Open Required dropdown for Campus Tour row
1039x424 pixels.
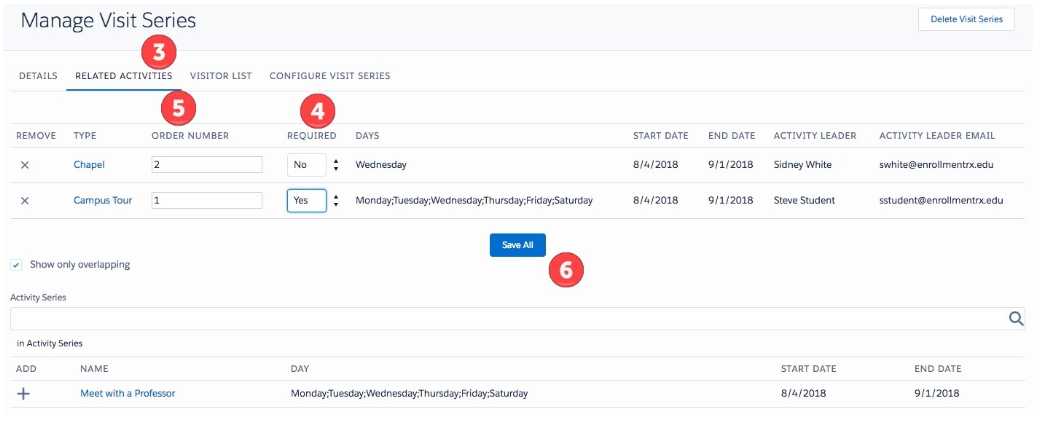coord(307,200)
